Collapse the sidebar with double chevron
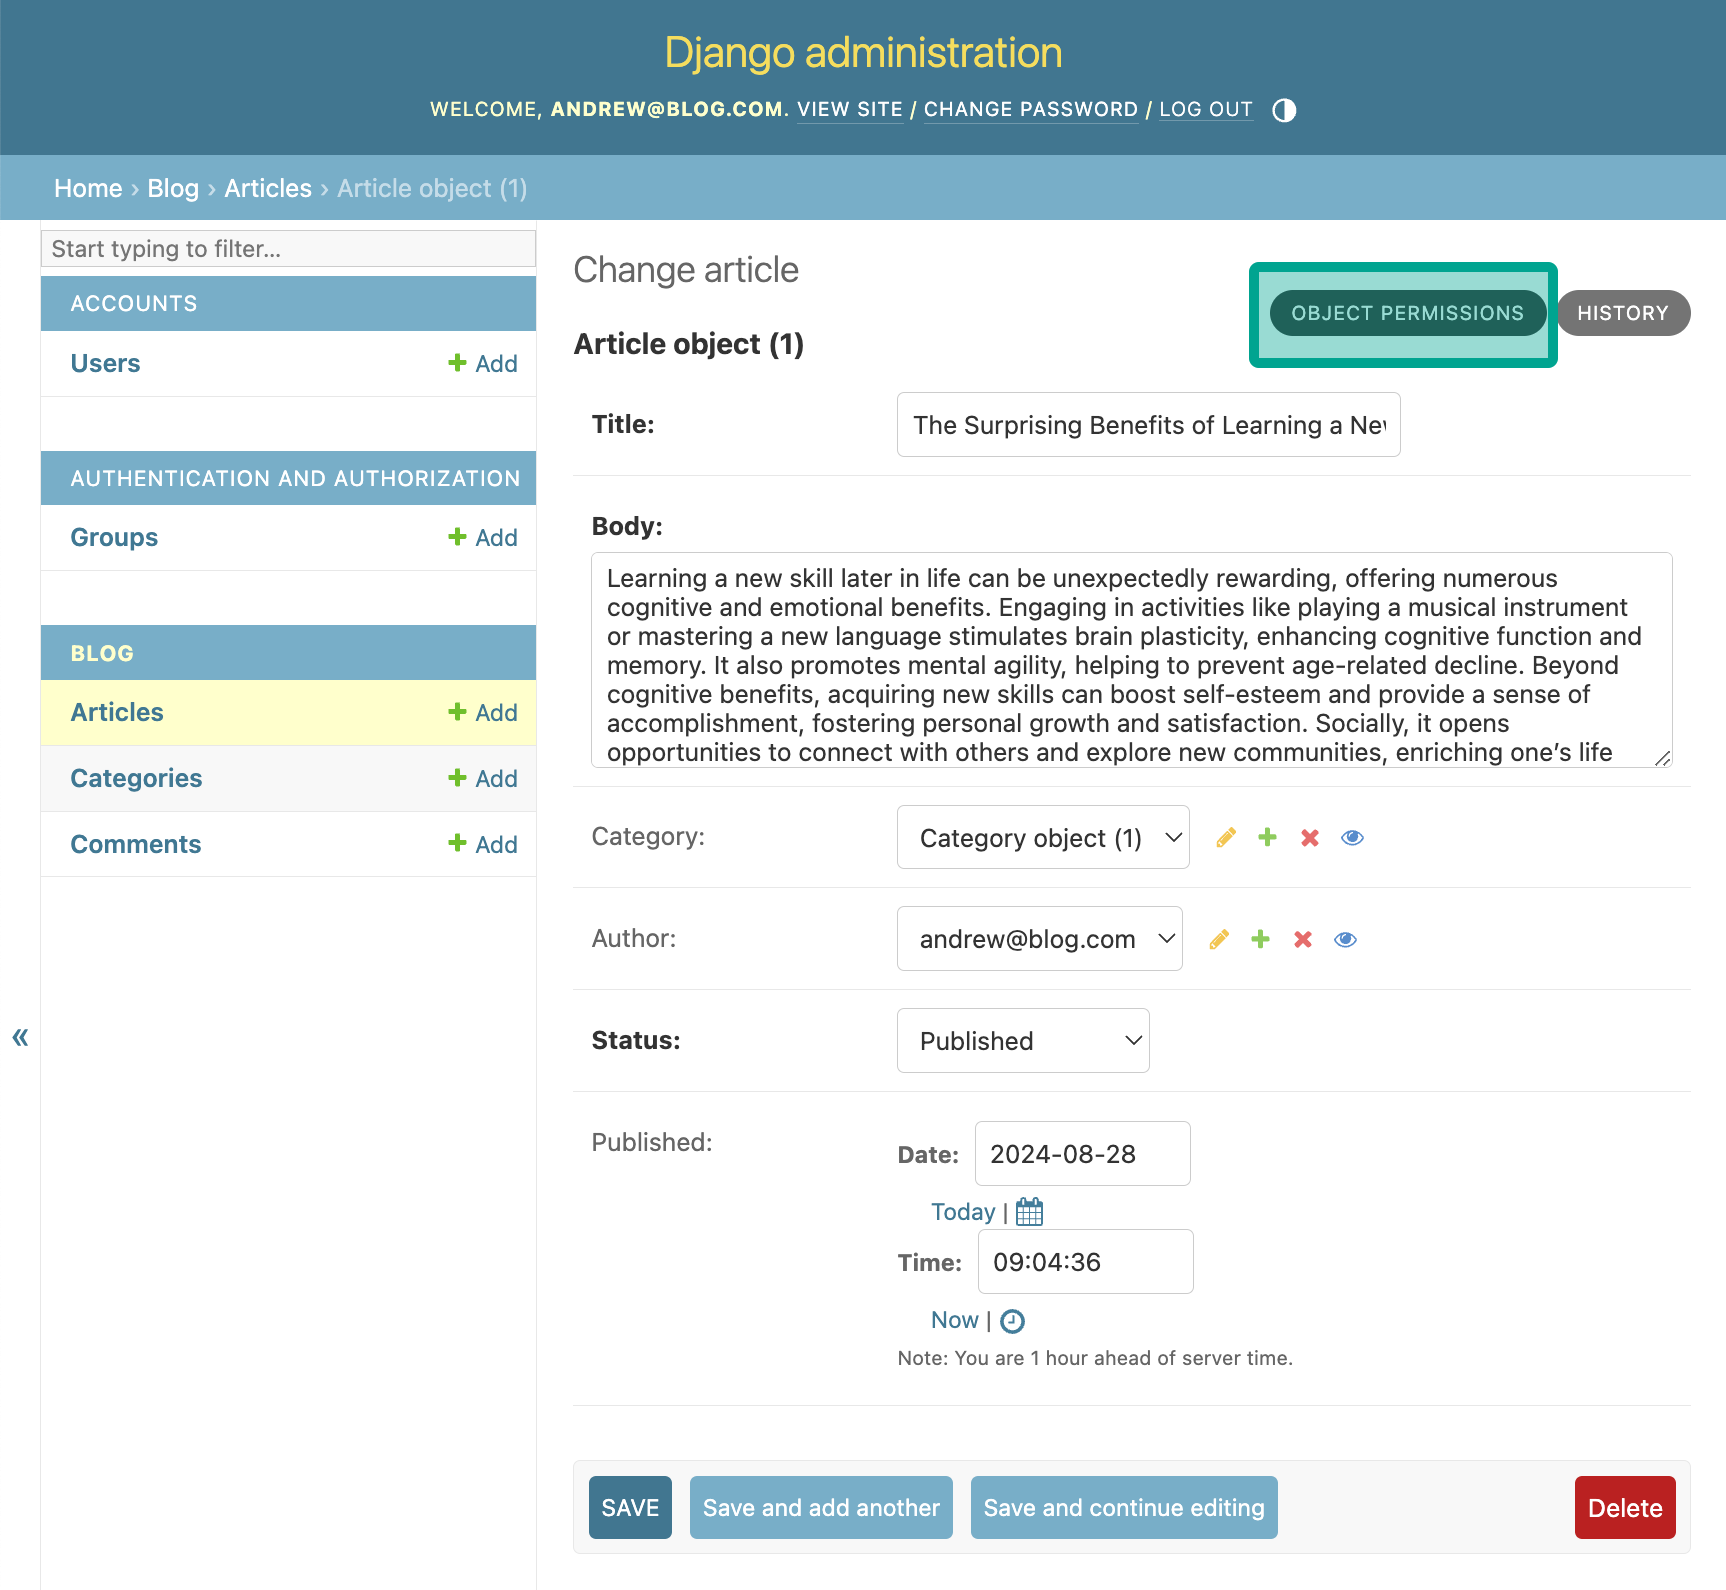The height and width of the screenshot is (1590, 1726). 20,1037
